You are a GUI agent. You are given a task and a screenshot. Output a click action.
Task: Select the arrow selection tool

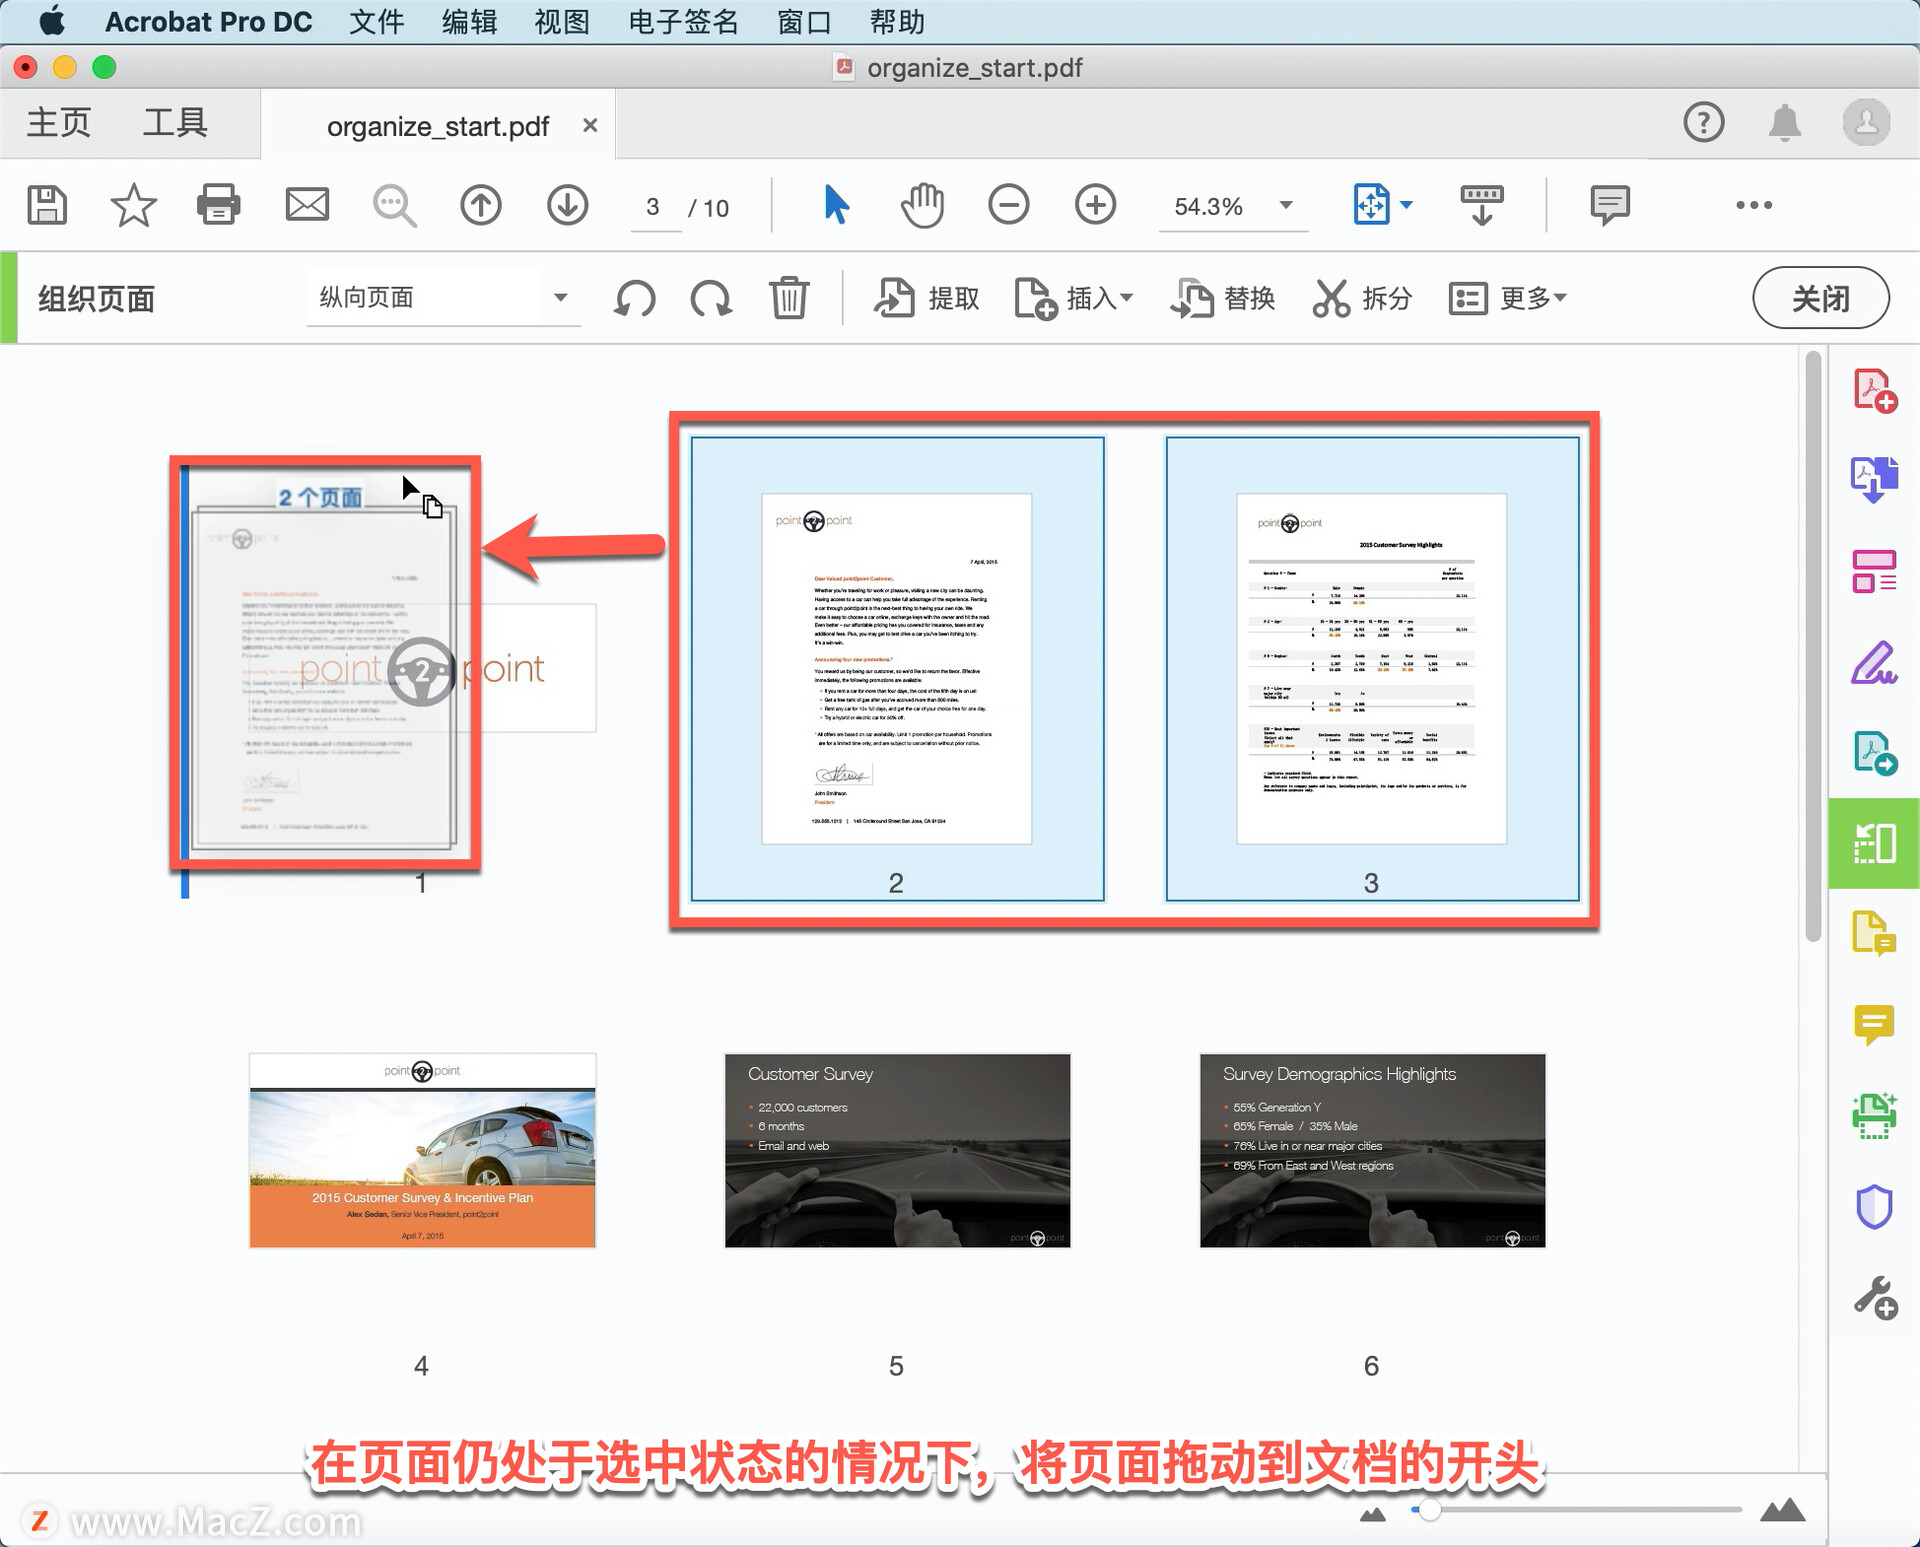coord(836,205)
